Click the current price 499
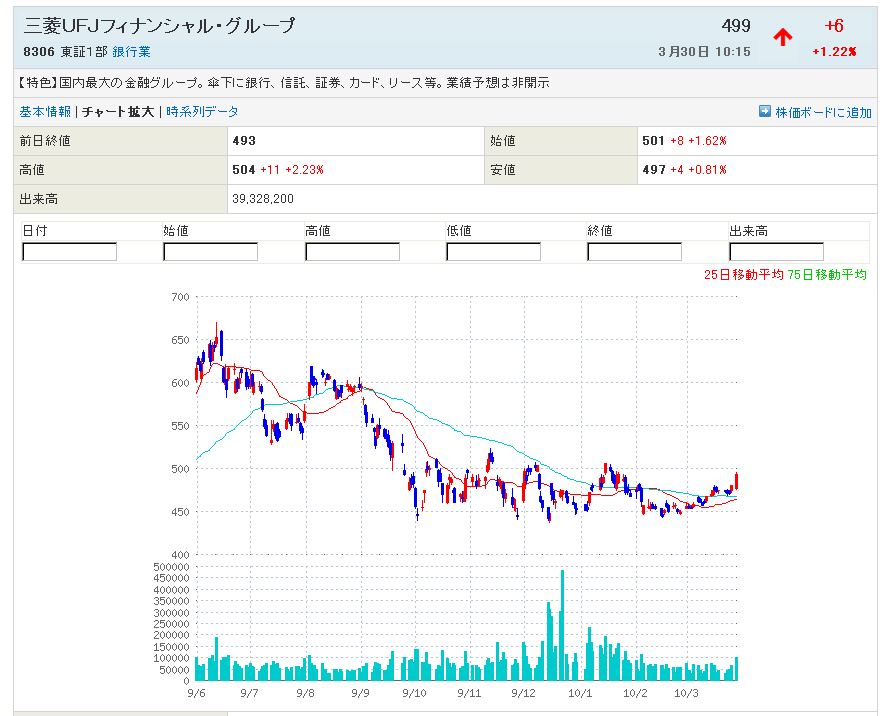The height and width of the screenshot is (716, 882). pos(736,25)
